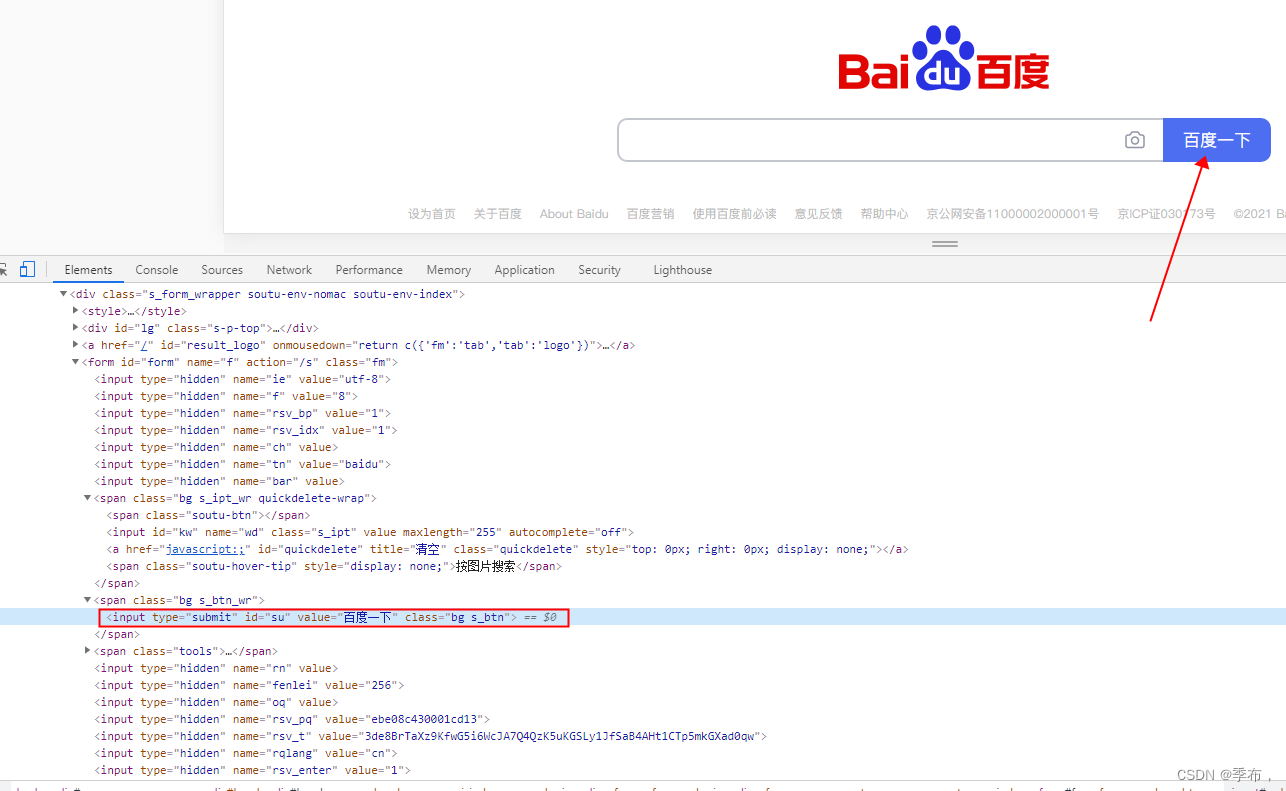Open the 关于百度 footer link
The width and height of the screenshot is (1286, 791).
pyautogui.click(x=498, y=214)
